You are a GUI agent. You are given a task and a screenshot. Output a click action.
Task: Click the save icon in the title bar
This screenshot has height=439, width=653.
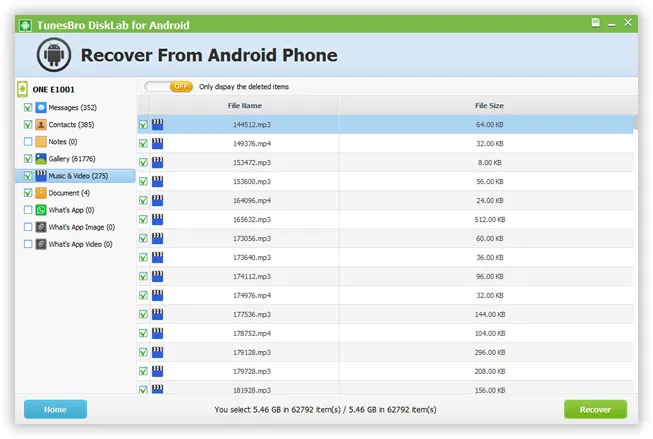596,22
